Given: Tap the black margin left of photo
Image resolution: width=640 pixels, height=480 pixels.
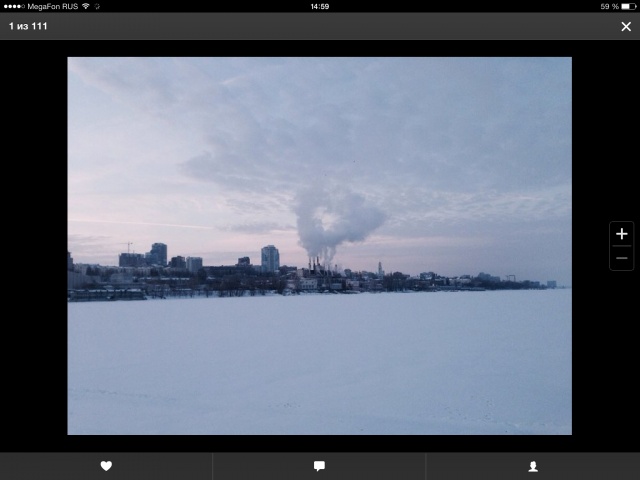Looking at the screenshot, I should tap(33, 250).
